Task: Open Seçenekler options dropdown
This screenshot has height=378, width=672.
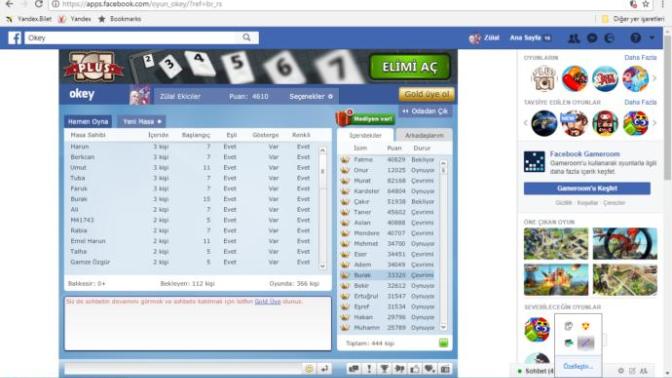Action: [311, 96]
